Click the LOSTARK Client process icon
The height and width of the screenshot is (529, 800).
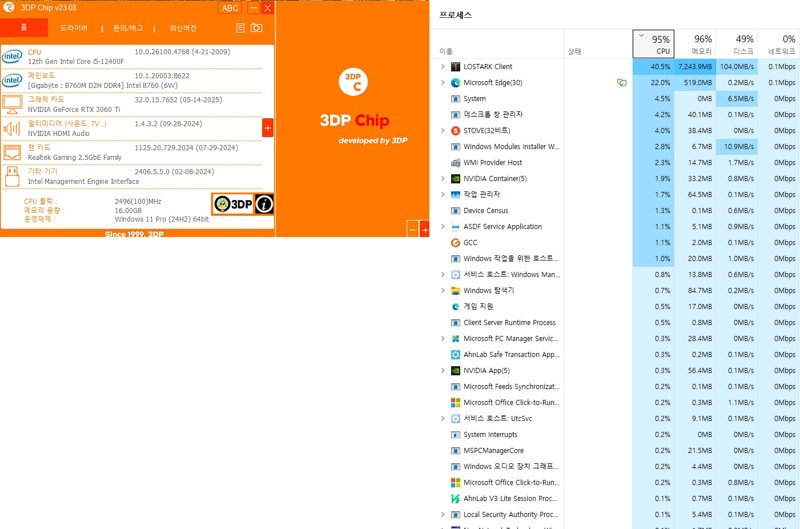click(456, 66)
